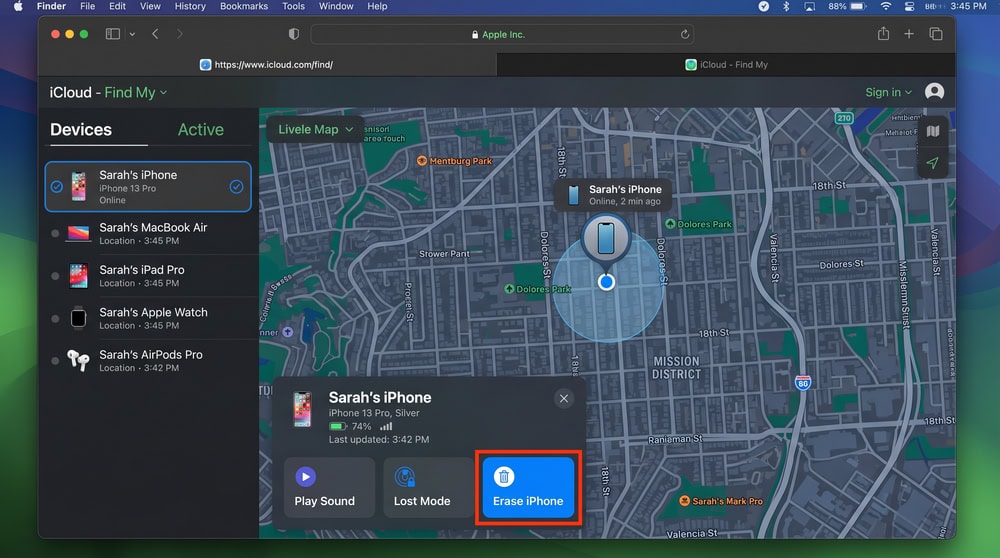Click the map view type icon
Image resolution: width=1000 pixels, height=558 pixels.
pyautogui.click(x=933, y=131)
